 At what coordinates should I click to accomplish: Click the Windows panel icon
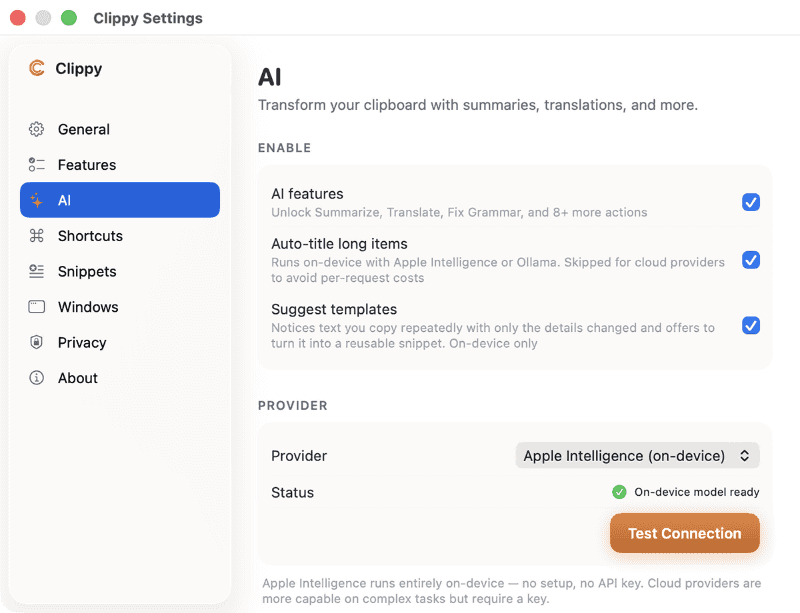pyautogui.click(x=36, y=307)
